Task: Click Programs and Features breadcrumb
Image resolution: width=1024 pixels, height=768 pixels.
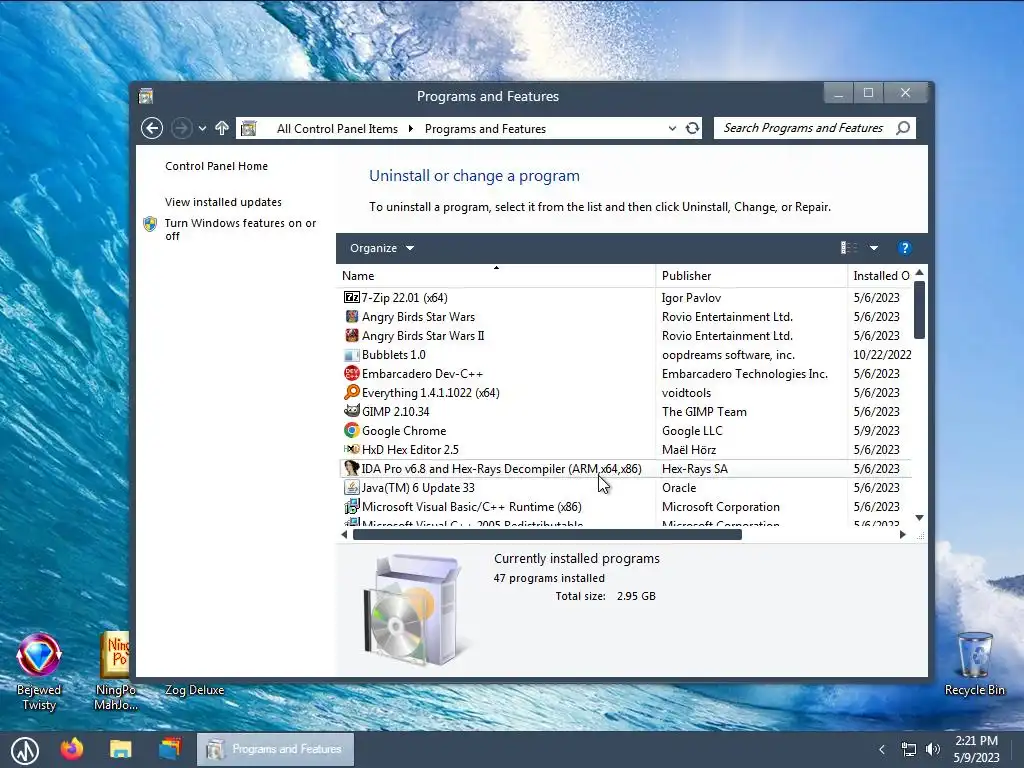Action: pos(485,129)
